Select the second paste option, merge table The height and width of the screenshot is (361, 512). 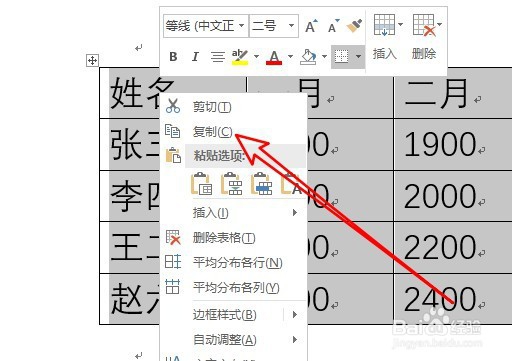231,184
